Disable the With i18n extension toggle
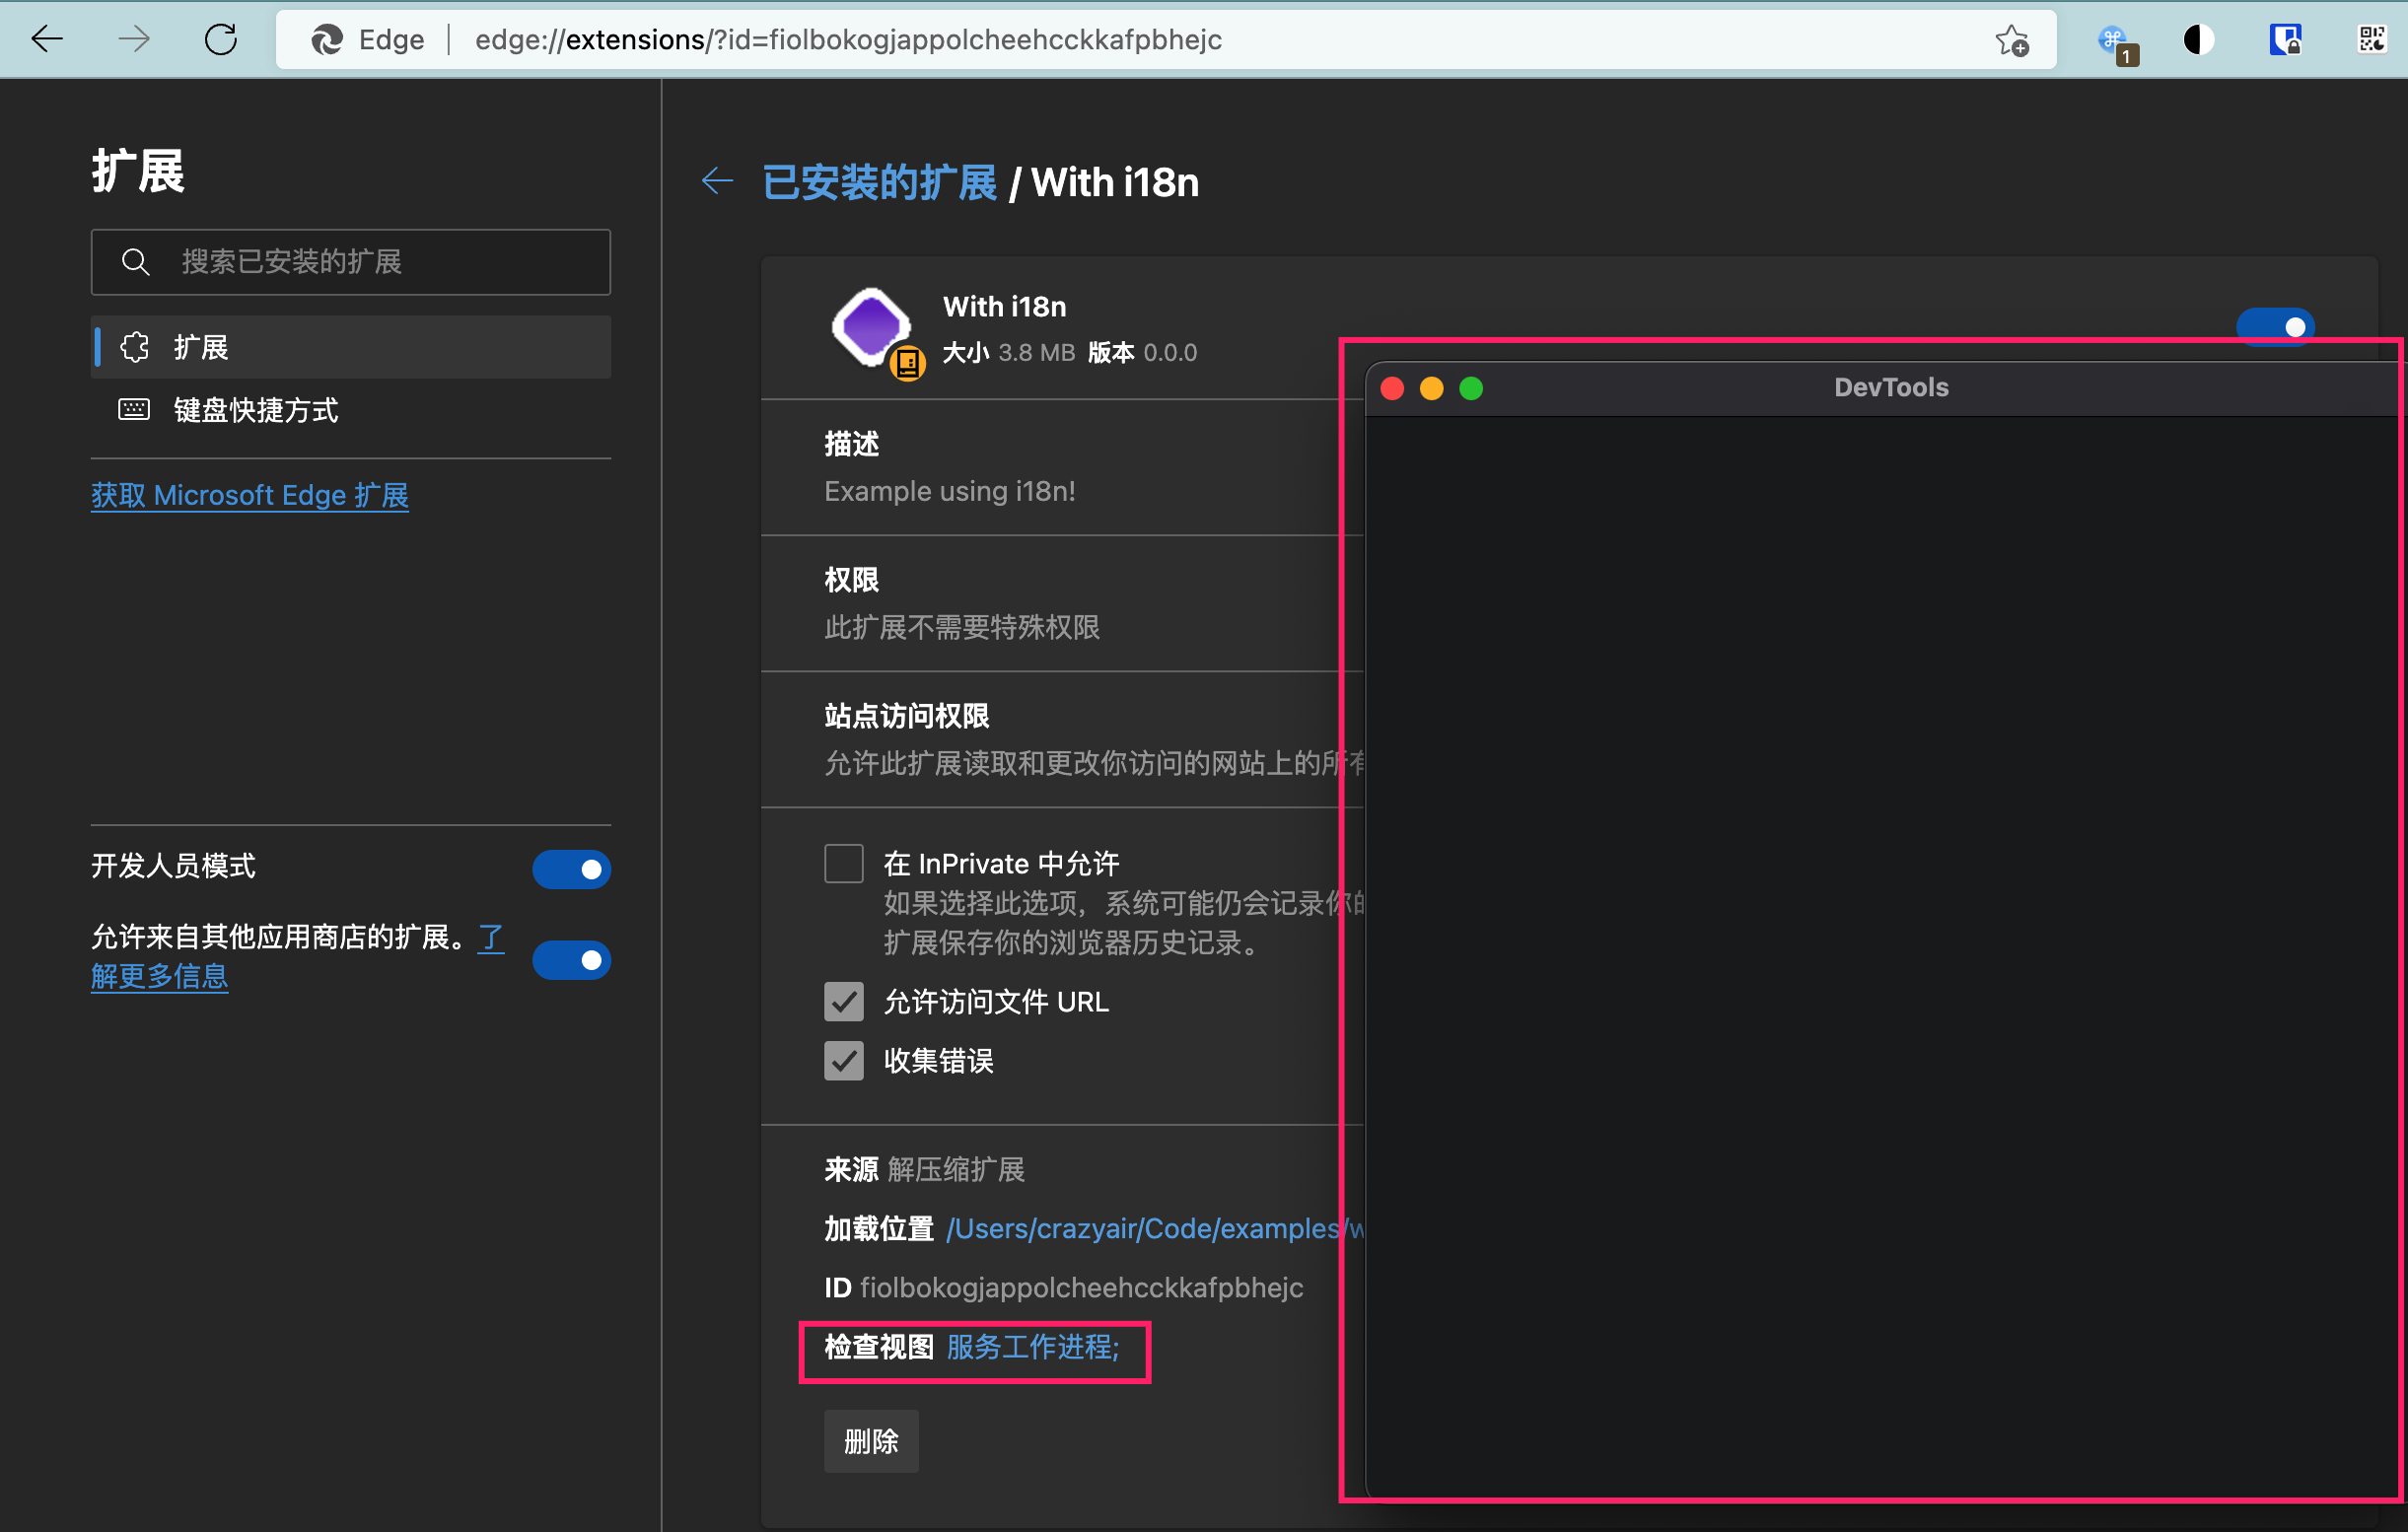The width and height of the screenshot is (2408, 1532). coord(2275,326)
